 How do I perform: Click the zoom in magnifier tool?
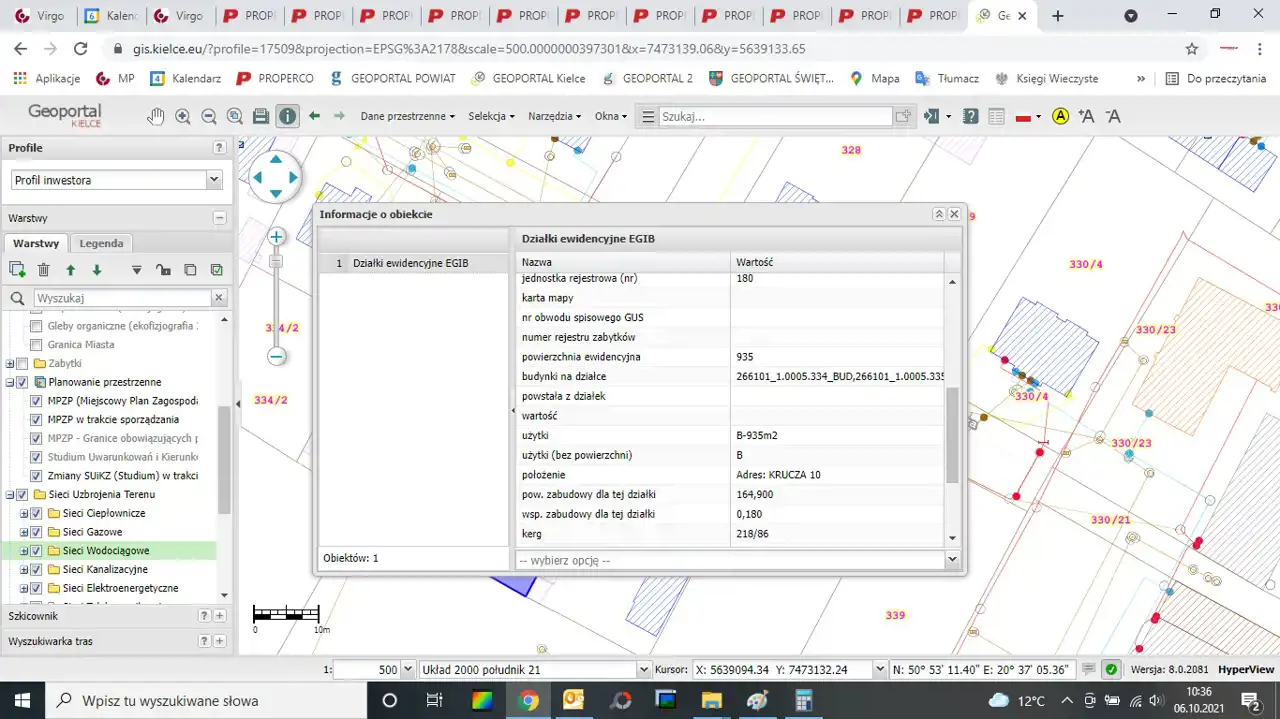point(182,116)
